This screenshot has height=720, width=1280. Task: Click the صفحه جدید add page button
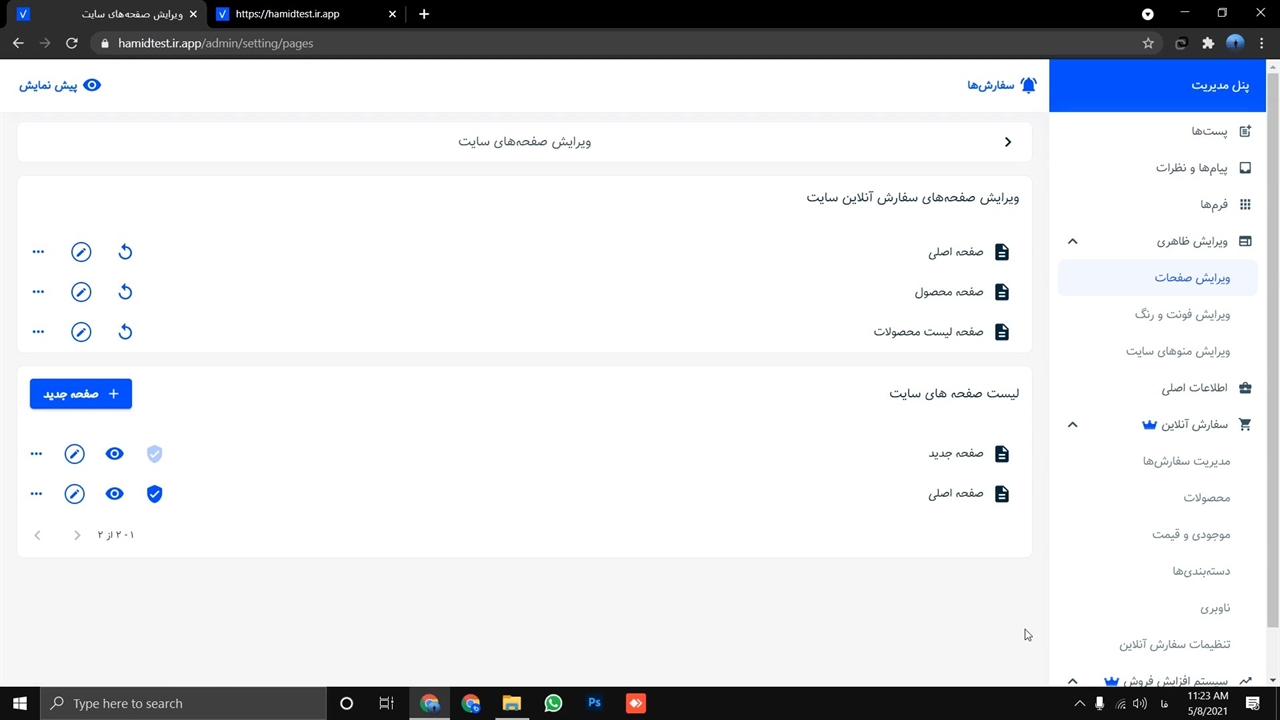pos(81,394)
